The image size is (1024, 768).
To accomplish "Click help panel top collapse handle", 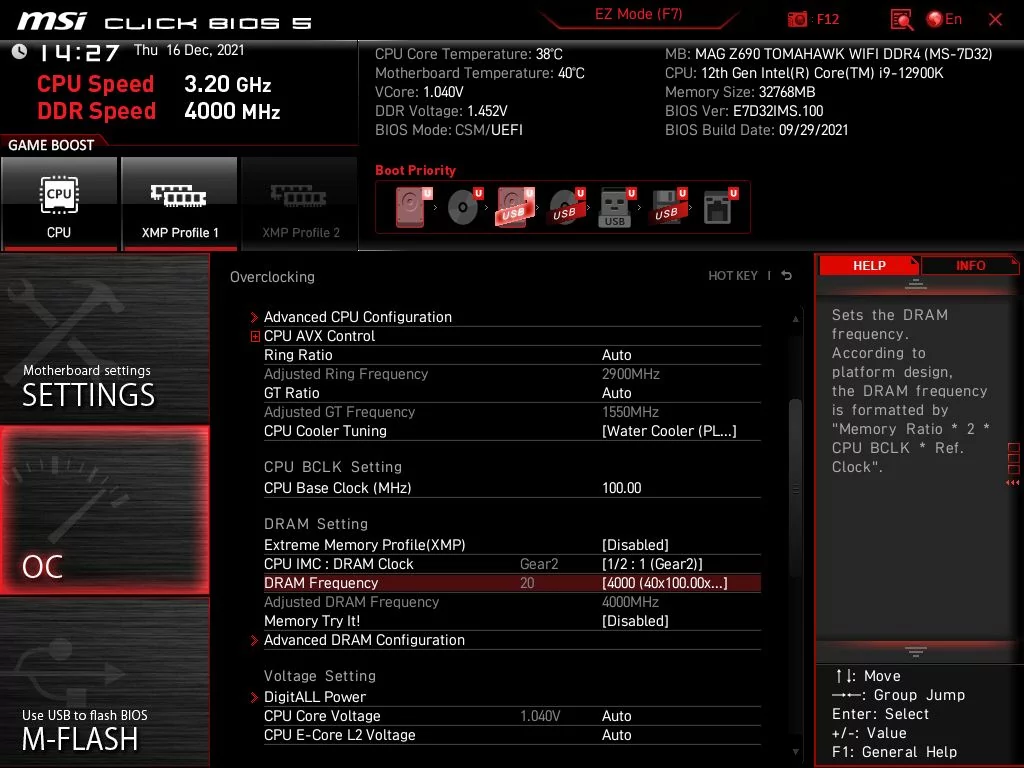I will (x=916, y=285).
